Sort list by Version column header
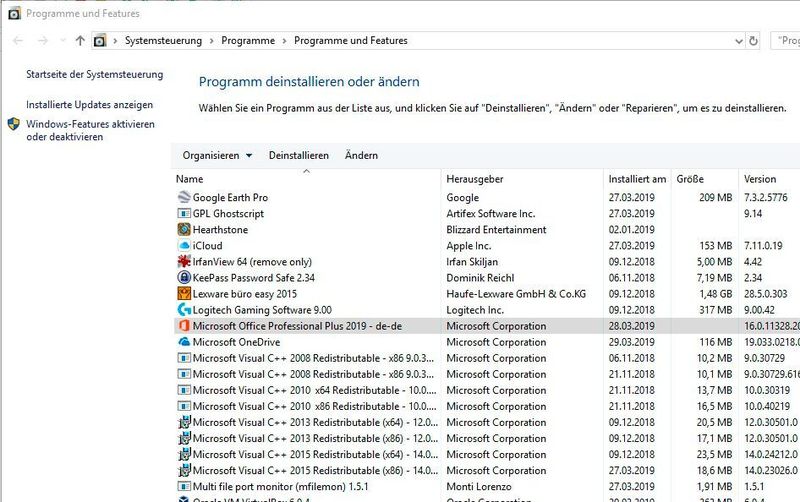This screenshot has height=502, width=800. click(769, 179)
